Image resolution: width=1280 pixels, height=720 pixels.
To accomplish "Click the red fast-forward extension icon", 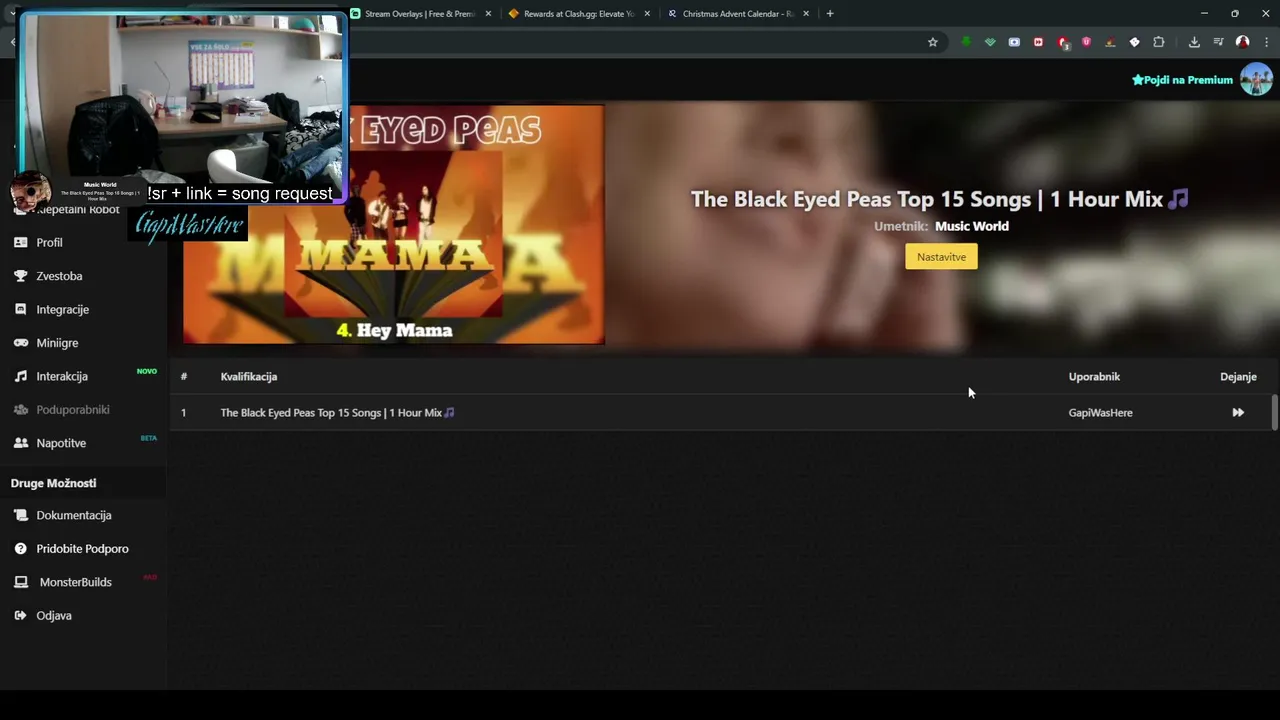I will tap(1038, 42).
